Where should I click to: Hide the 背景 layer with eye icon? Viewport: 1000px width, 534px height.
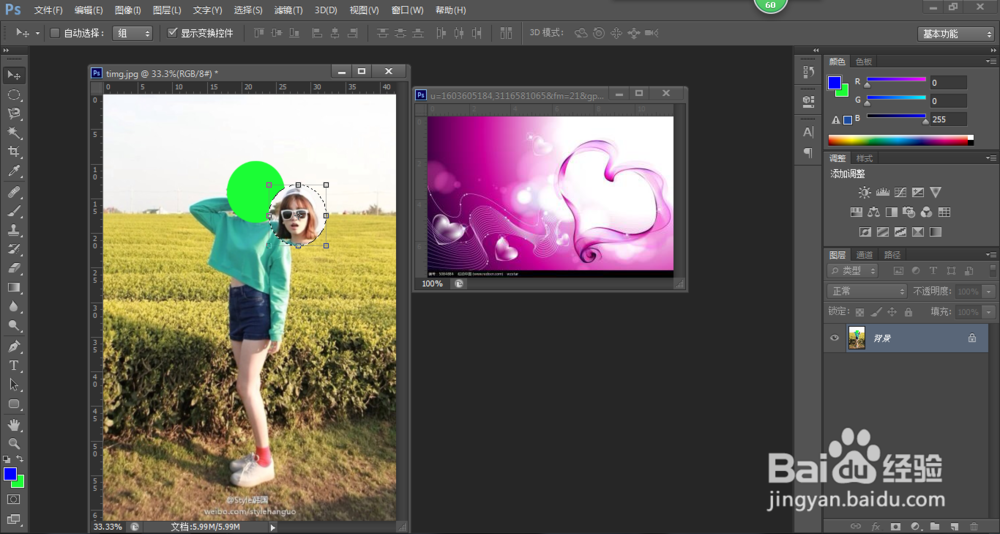click(834, 338)
